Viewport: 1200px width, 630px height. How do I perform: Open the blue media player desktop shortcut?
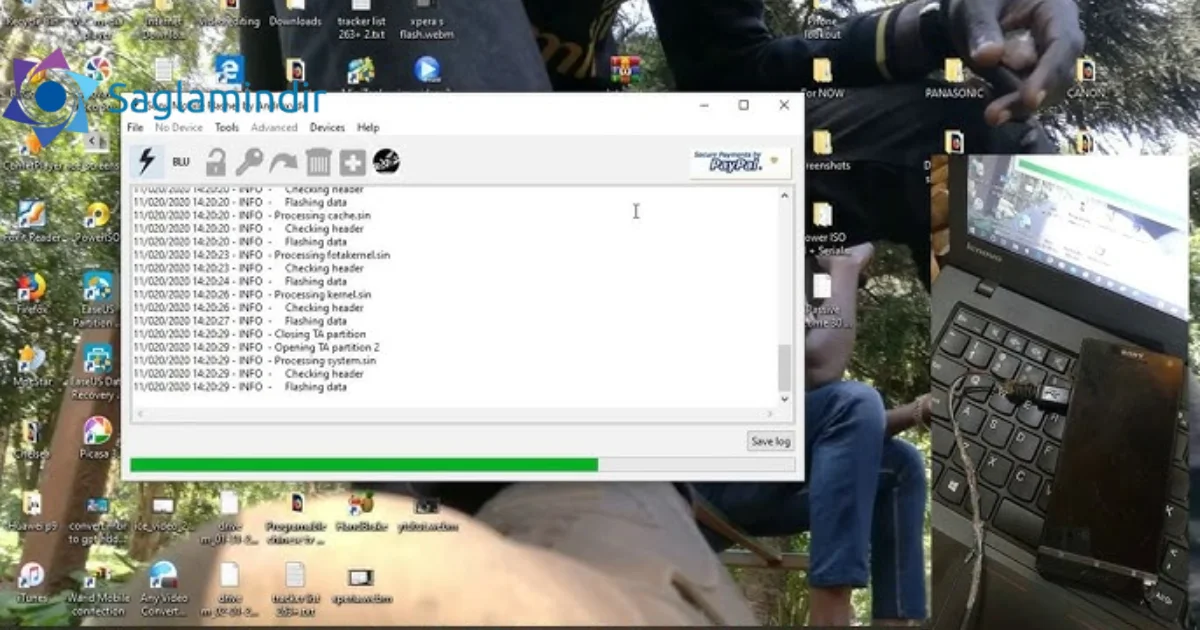(x=427, y=69)
